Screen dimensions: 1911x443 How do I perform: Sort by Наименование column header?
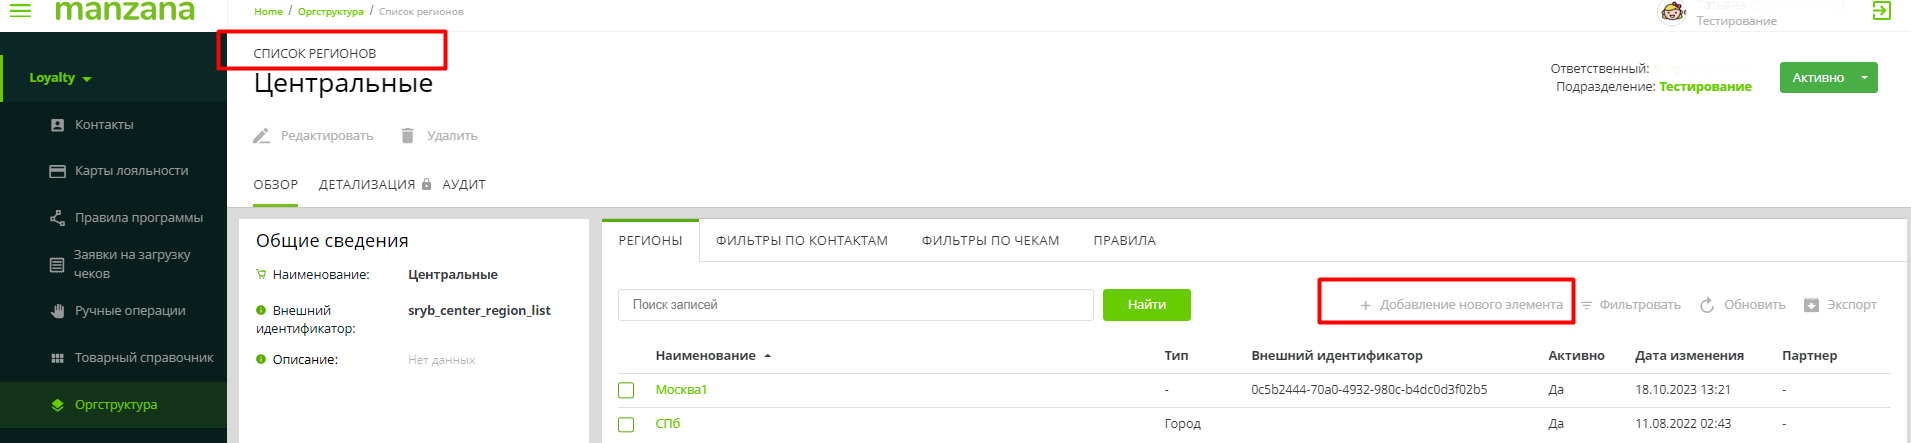coord(705,356)
